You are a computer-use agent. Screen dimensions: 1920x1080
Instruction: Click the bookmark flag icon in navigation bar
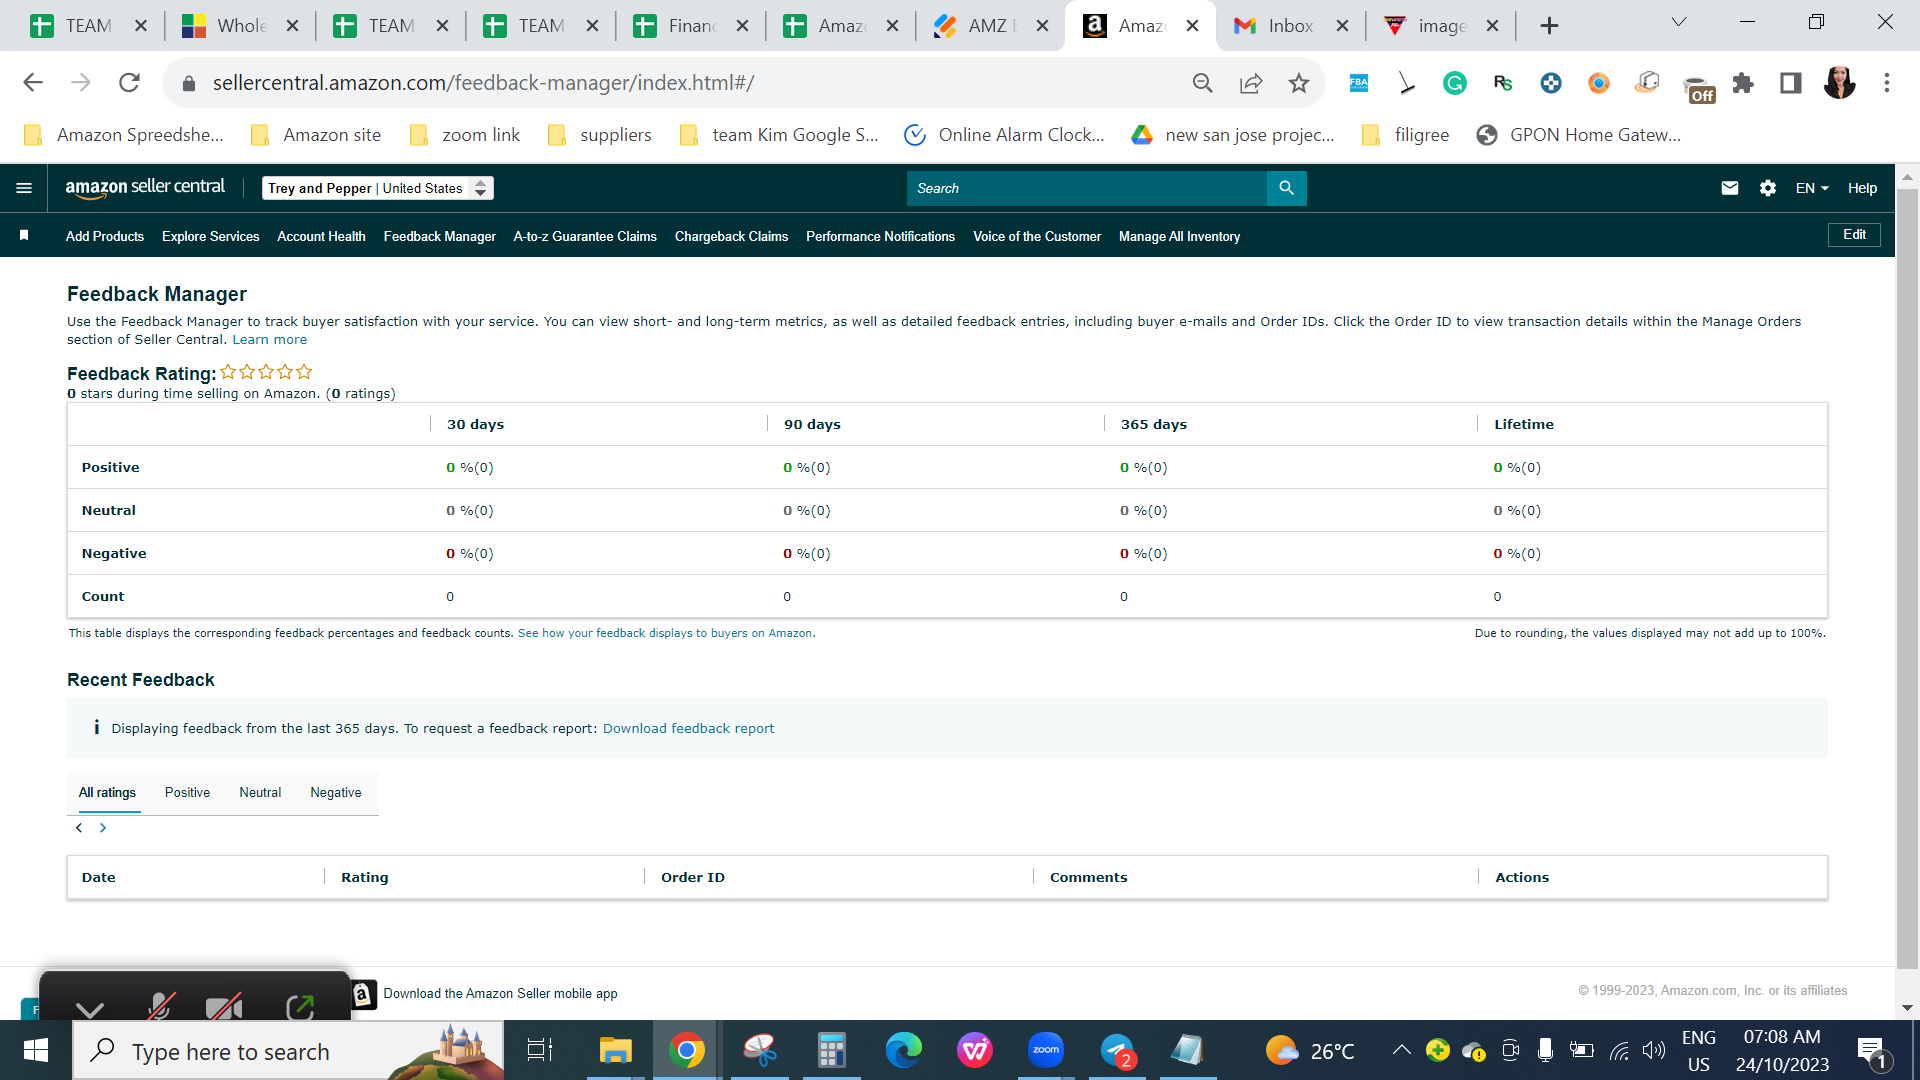(x=24, y=236)
